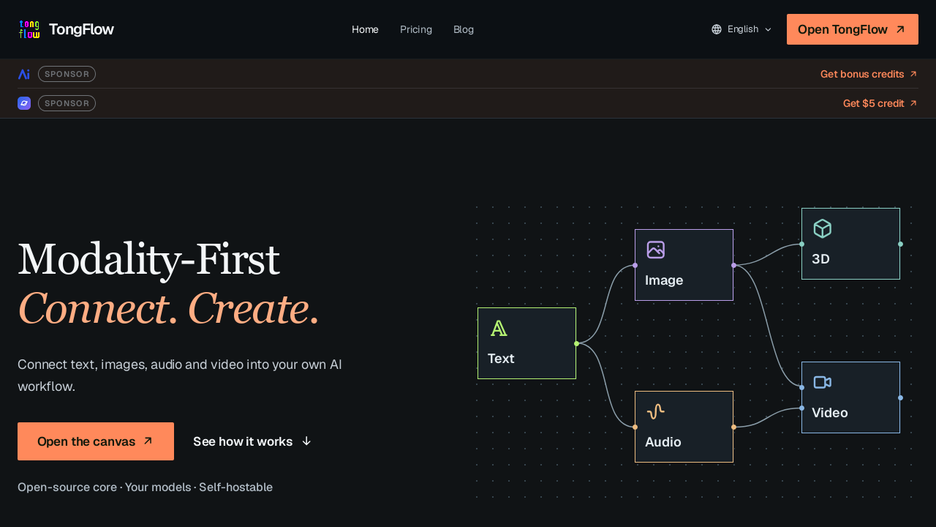This screenshot has height=527, width=936.
Task: Follow the Get bonus credits link
Action: tap(869, 74)
